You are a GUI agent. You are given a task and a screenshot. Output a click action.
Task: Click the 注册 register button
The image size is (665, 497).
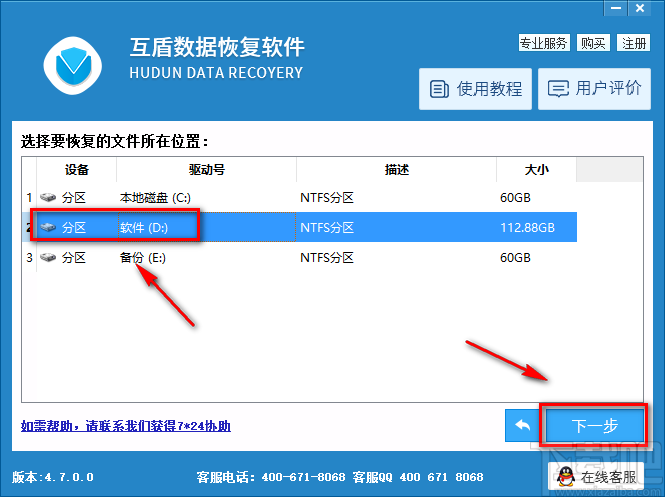point(634,43)
